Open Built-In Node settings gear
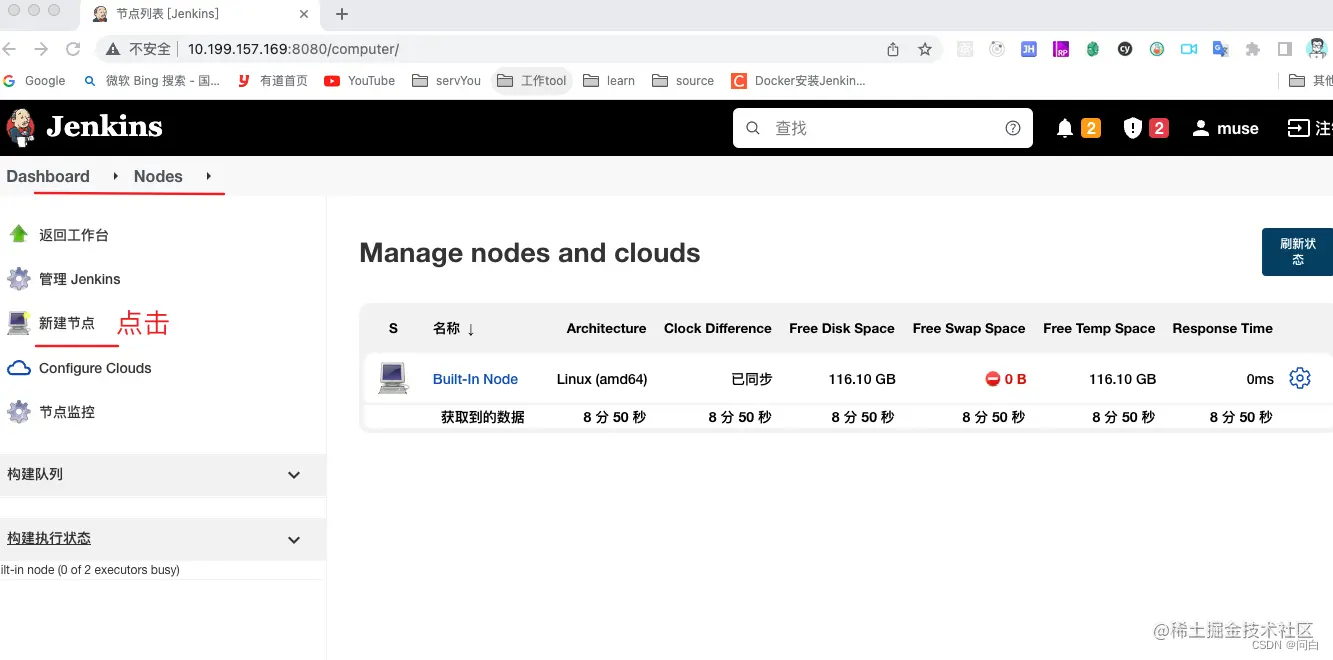Viewport: 1333px width, 660px height. 1299,378
